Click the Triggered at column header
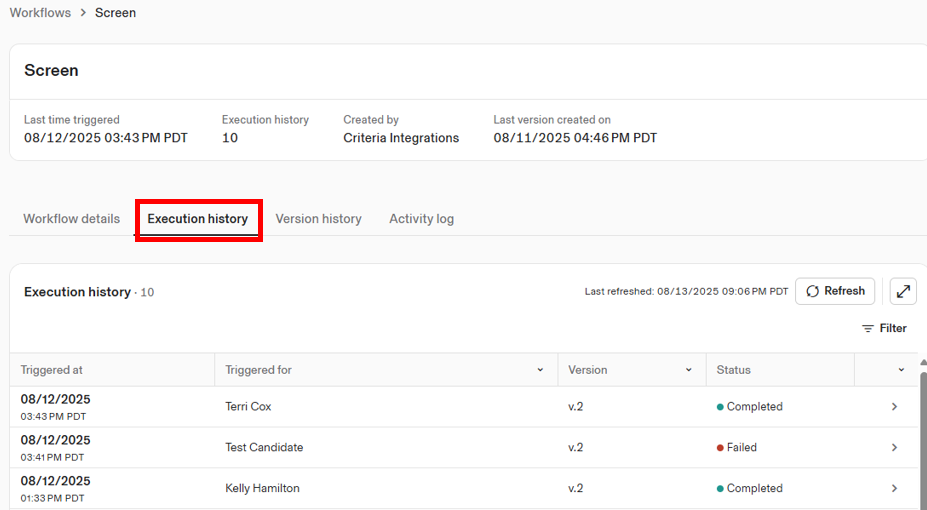The width and height of the screenshot is (927, 510). [52, 370]
